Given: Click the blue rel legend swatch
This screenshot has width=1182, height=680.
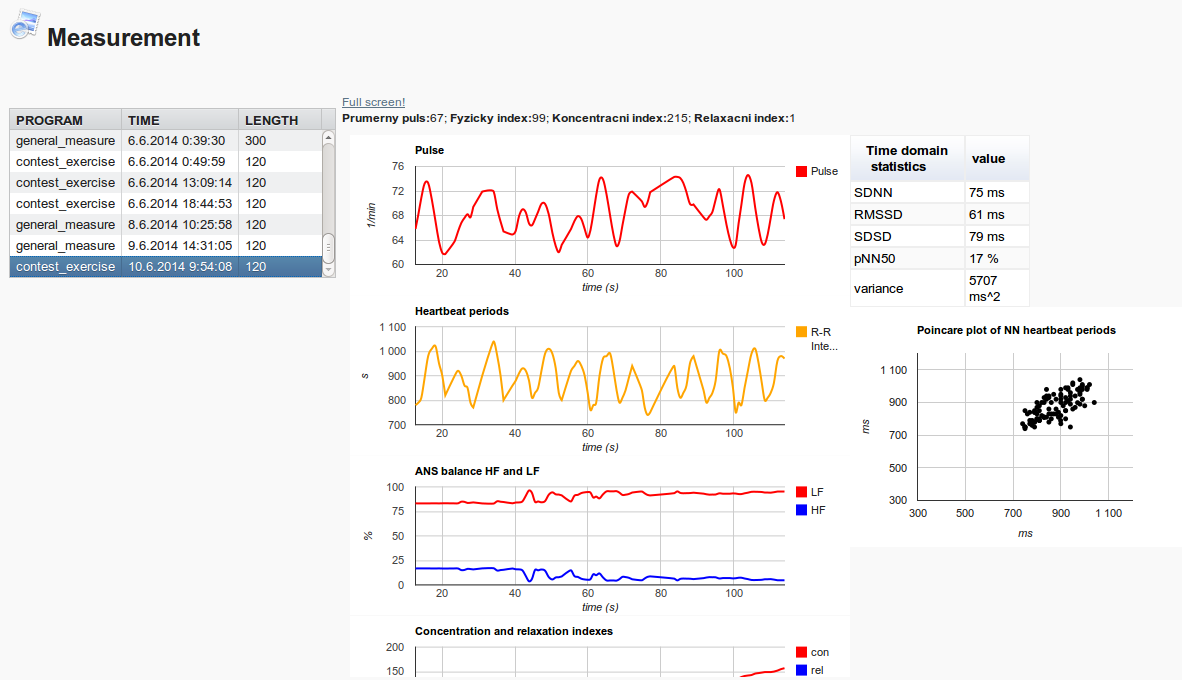Looking at the screenshot, I should [x=801, y=670].
